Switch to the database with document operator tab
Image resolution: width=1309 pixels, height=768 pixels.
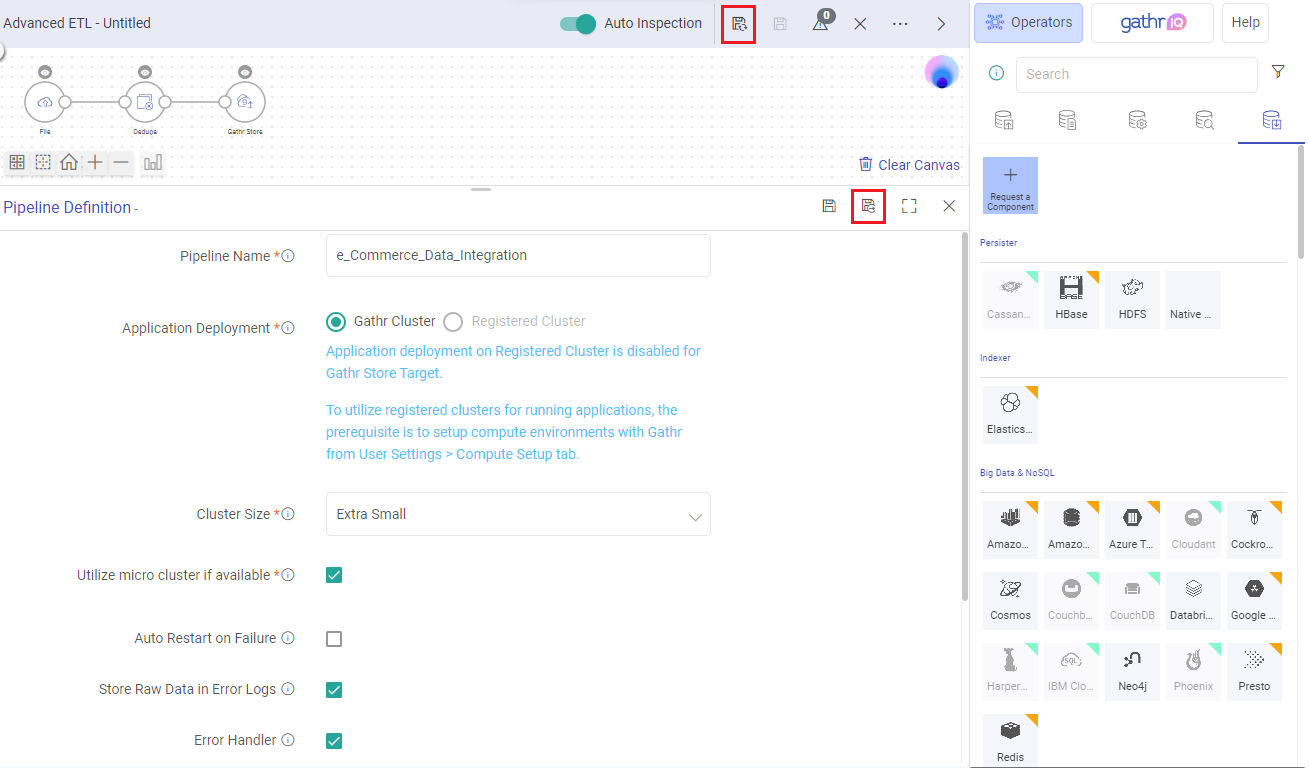[x=1068, y=121]
